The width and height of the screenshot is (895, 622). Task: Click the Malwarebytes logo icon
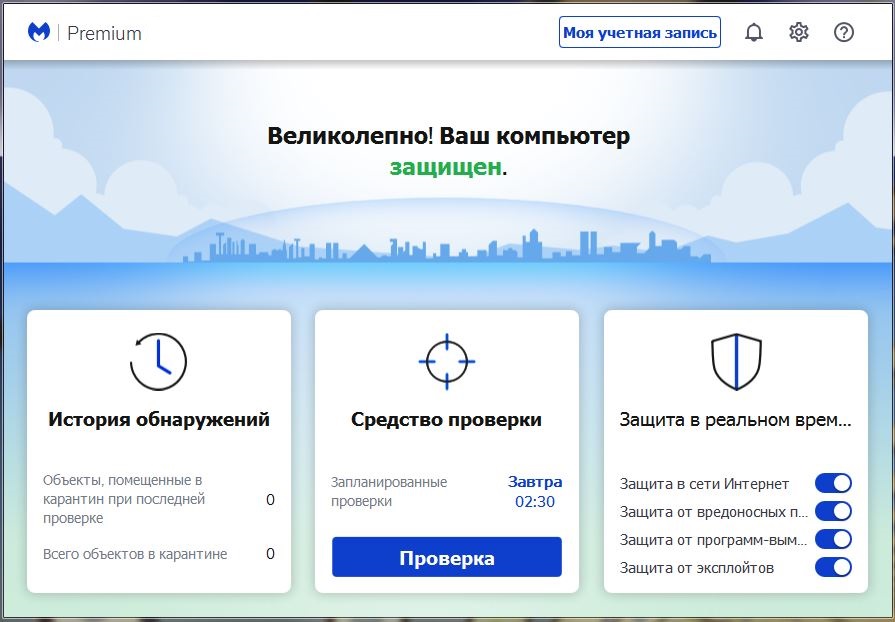pyautogui.click(x=39, y=32)
